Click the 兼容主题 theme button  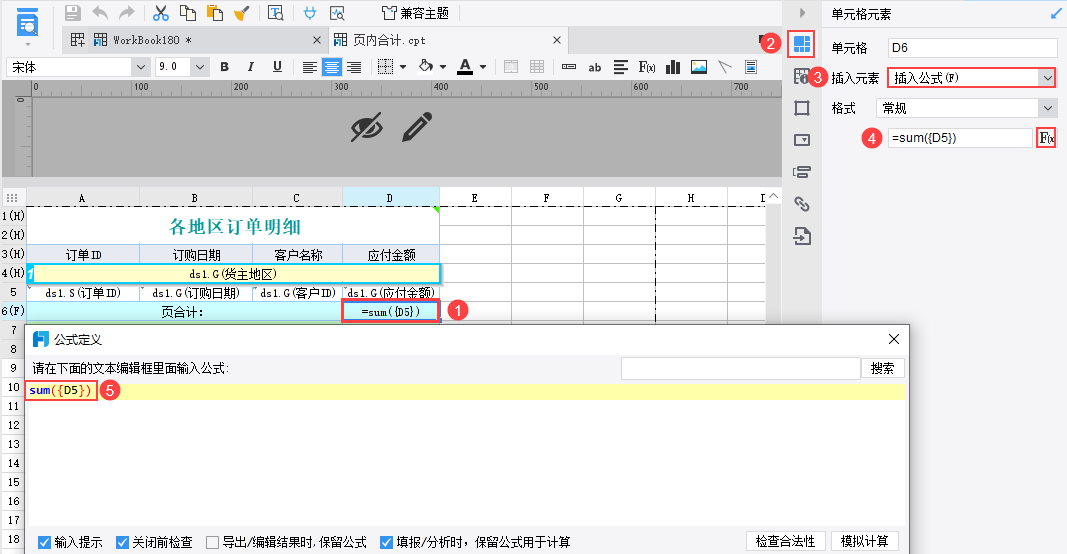point(415,13)
